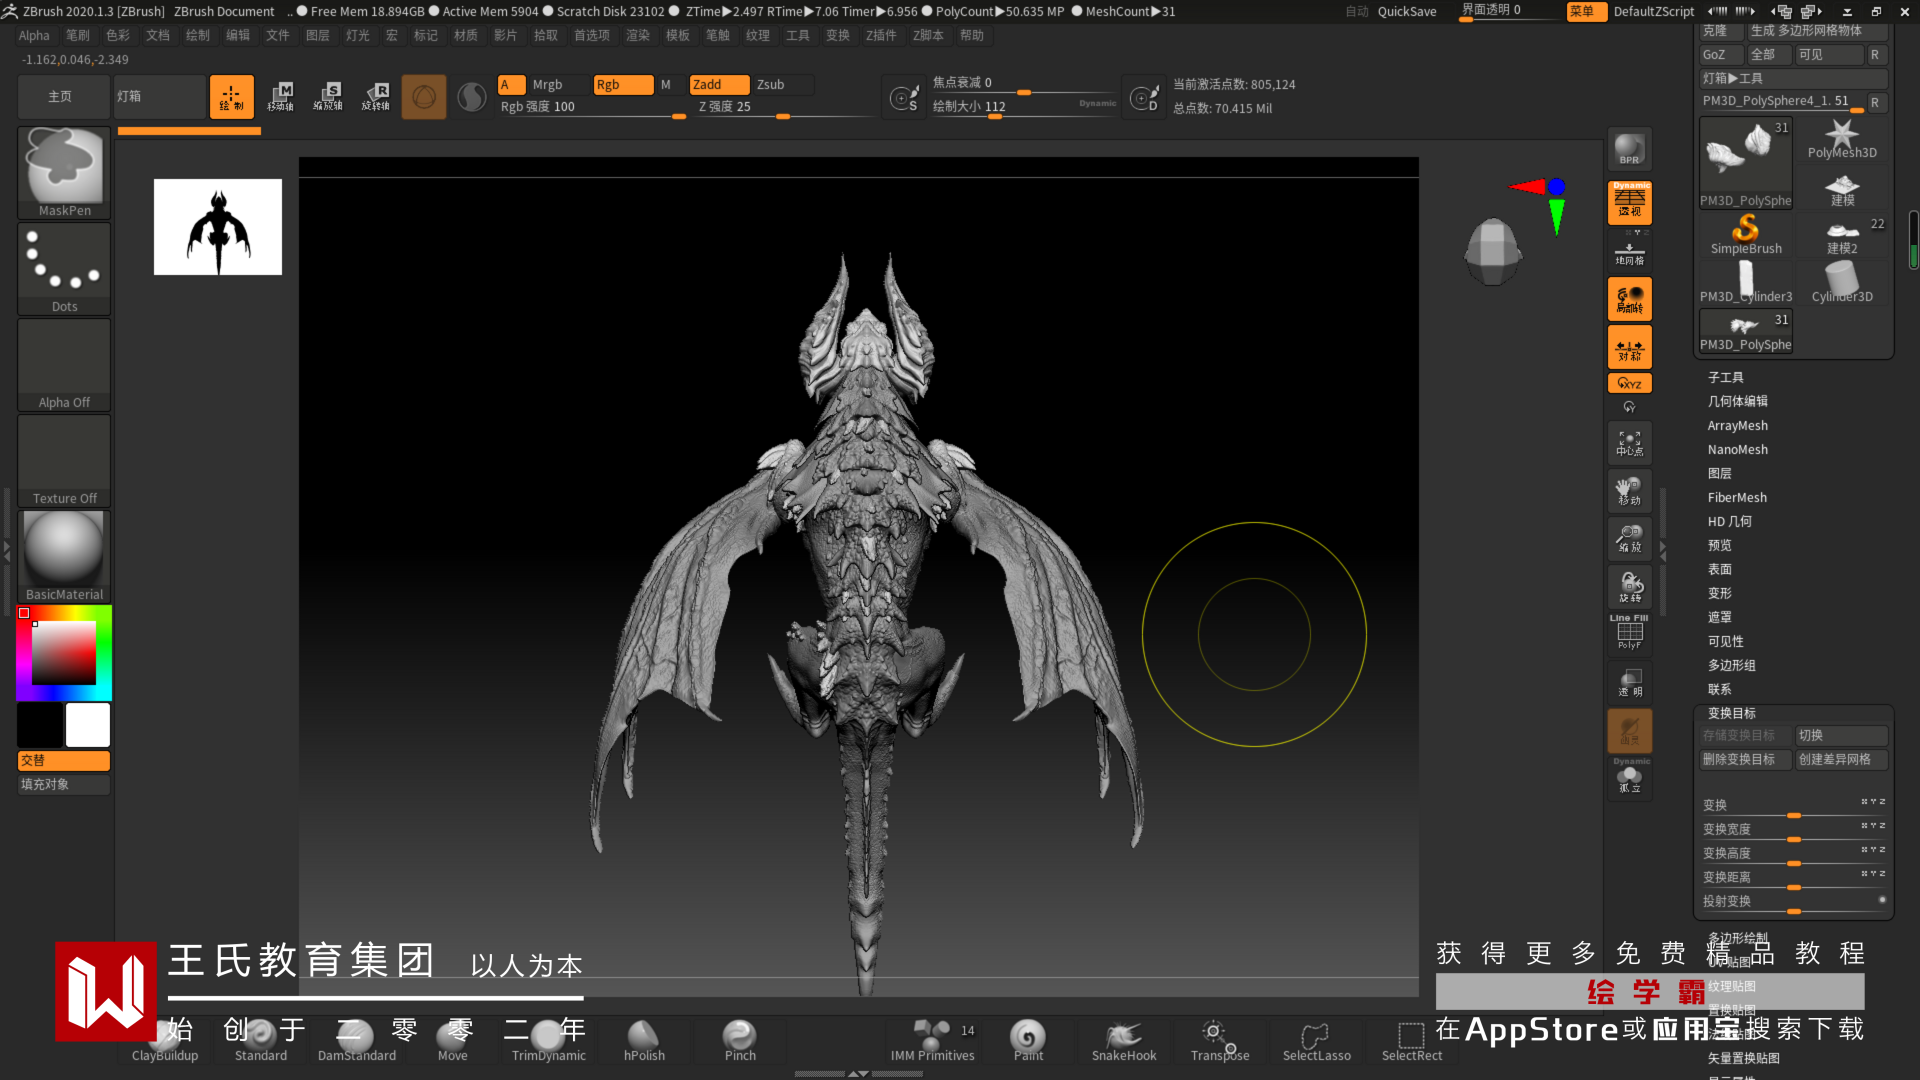1920x1080 pixels.
Task: Click the white secondary color swatch
Action: pos(88,725)
